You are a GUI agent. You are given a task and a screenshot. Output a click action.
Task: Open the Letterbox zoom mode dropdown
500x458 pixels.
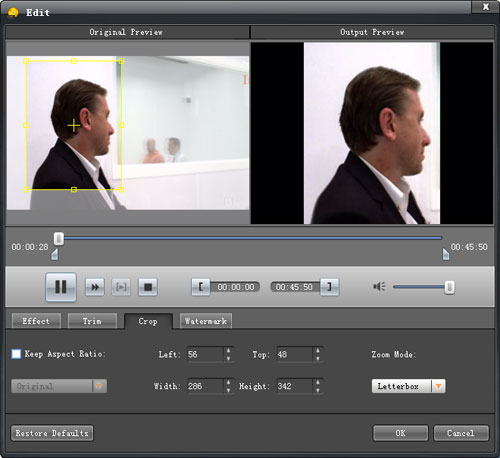point(408,386)
